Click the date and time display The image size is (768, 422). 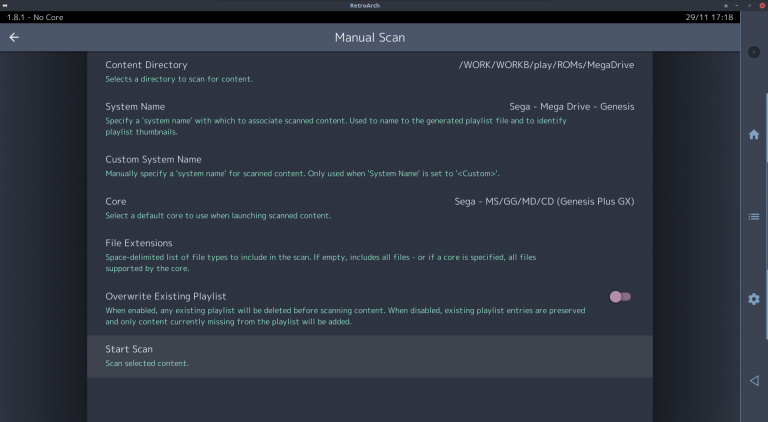(709, 18)
